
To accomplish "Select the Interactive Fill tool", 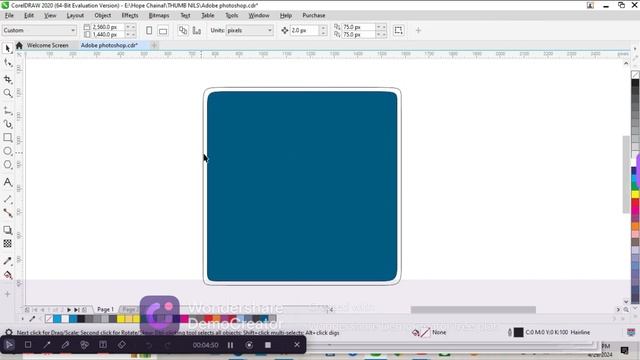I will pos(8,275).
